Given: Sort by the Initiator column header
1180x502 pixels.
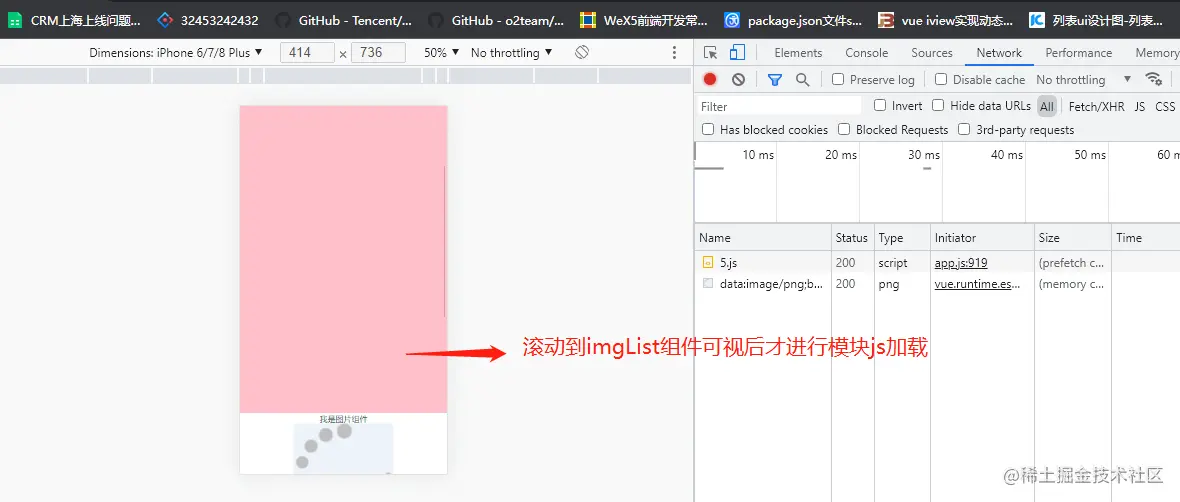Looking at the screenshot, I should (983, 237).
